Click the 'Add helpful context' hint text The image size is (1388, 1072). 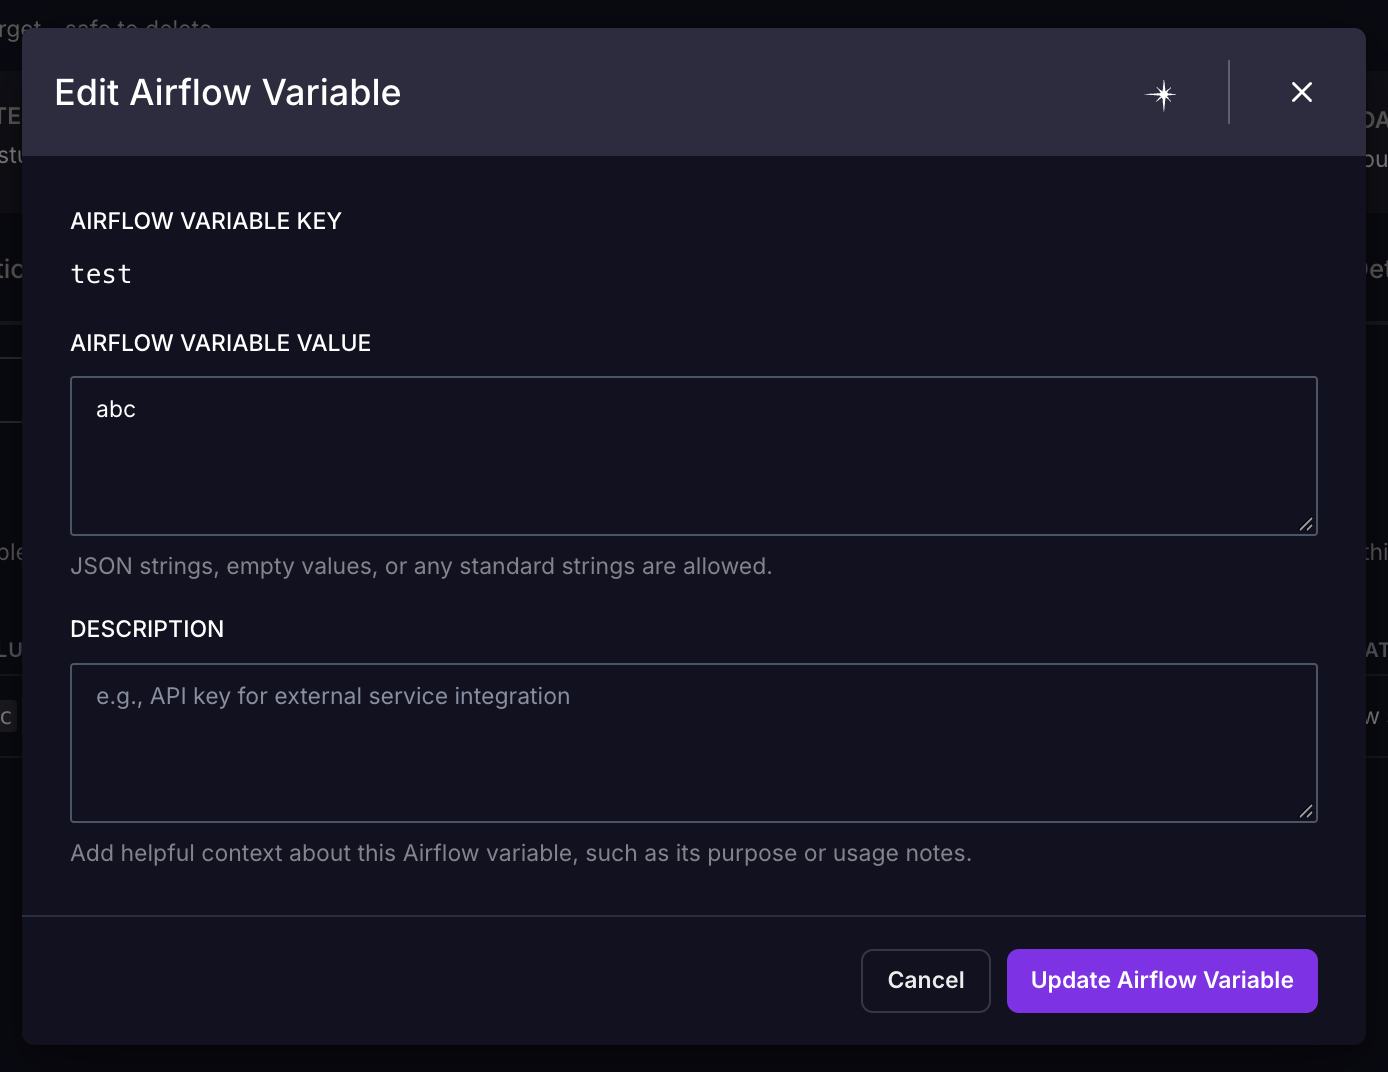(x=521, y=854)
